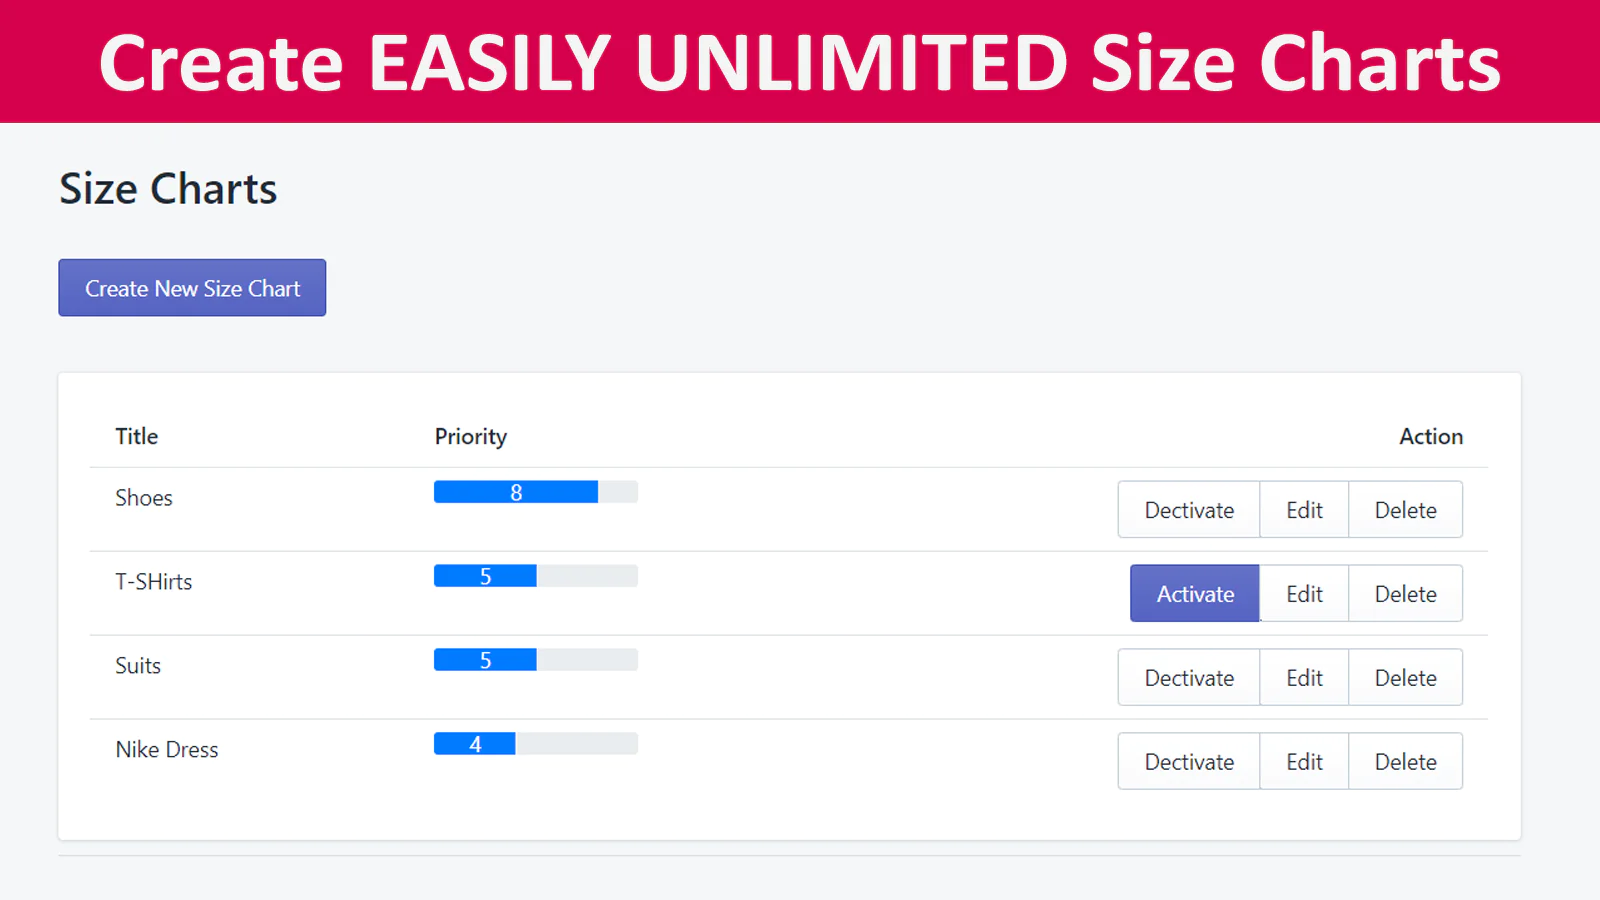Screen dimensions: 1600x900
Task: Deactivate the Shoes size chart
Action: pos(1189,510)
